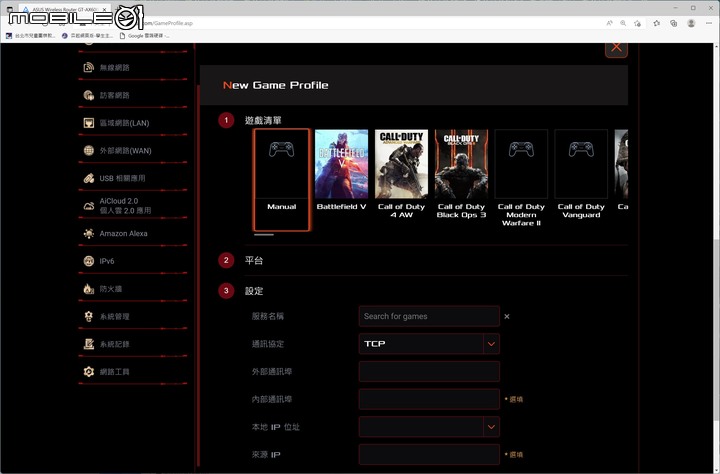
Task: Click step 3 設定 heading
Action: (254, 291)
